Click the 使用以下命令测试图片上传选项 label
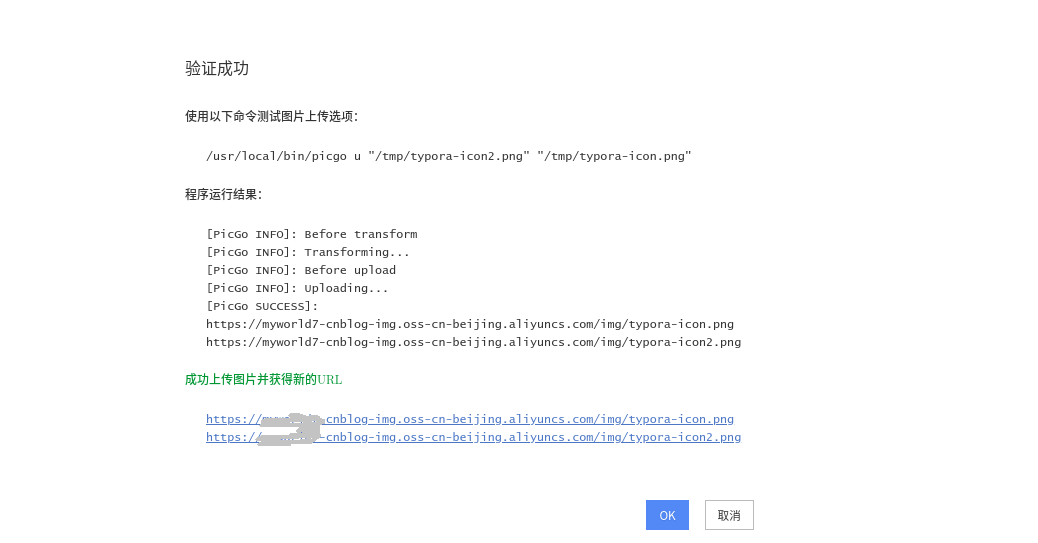Screen dimensions: 1038x543 [271, 117]
